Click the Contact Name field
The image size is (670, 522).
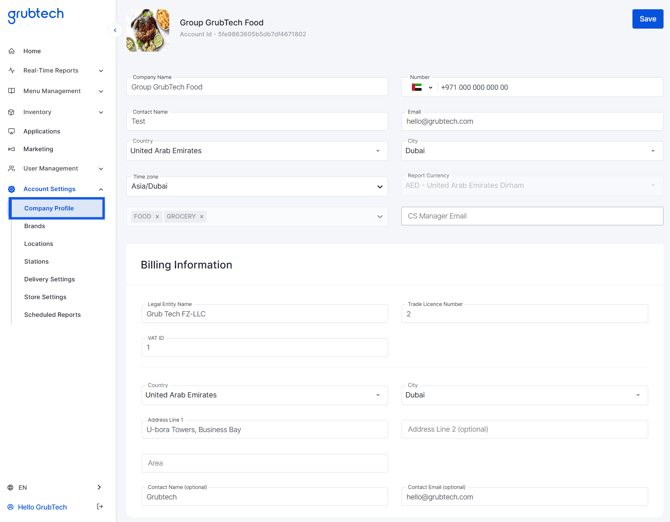[257, 121]
